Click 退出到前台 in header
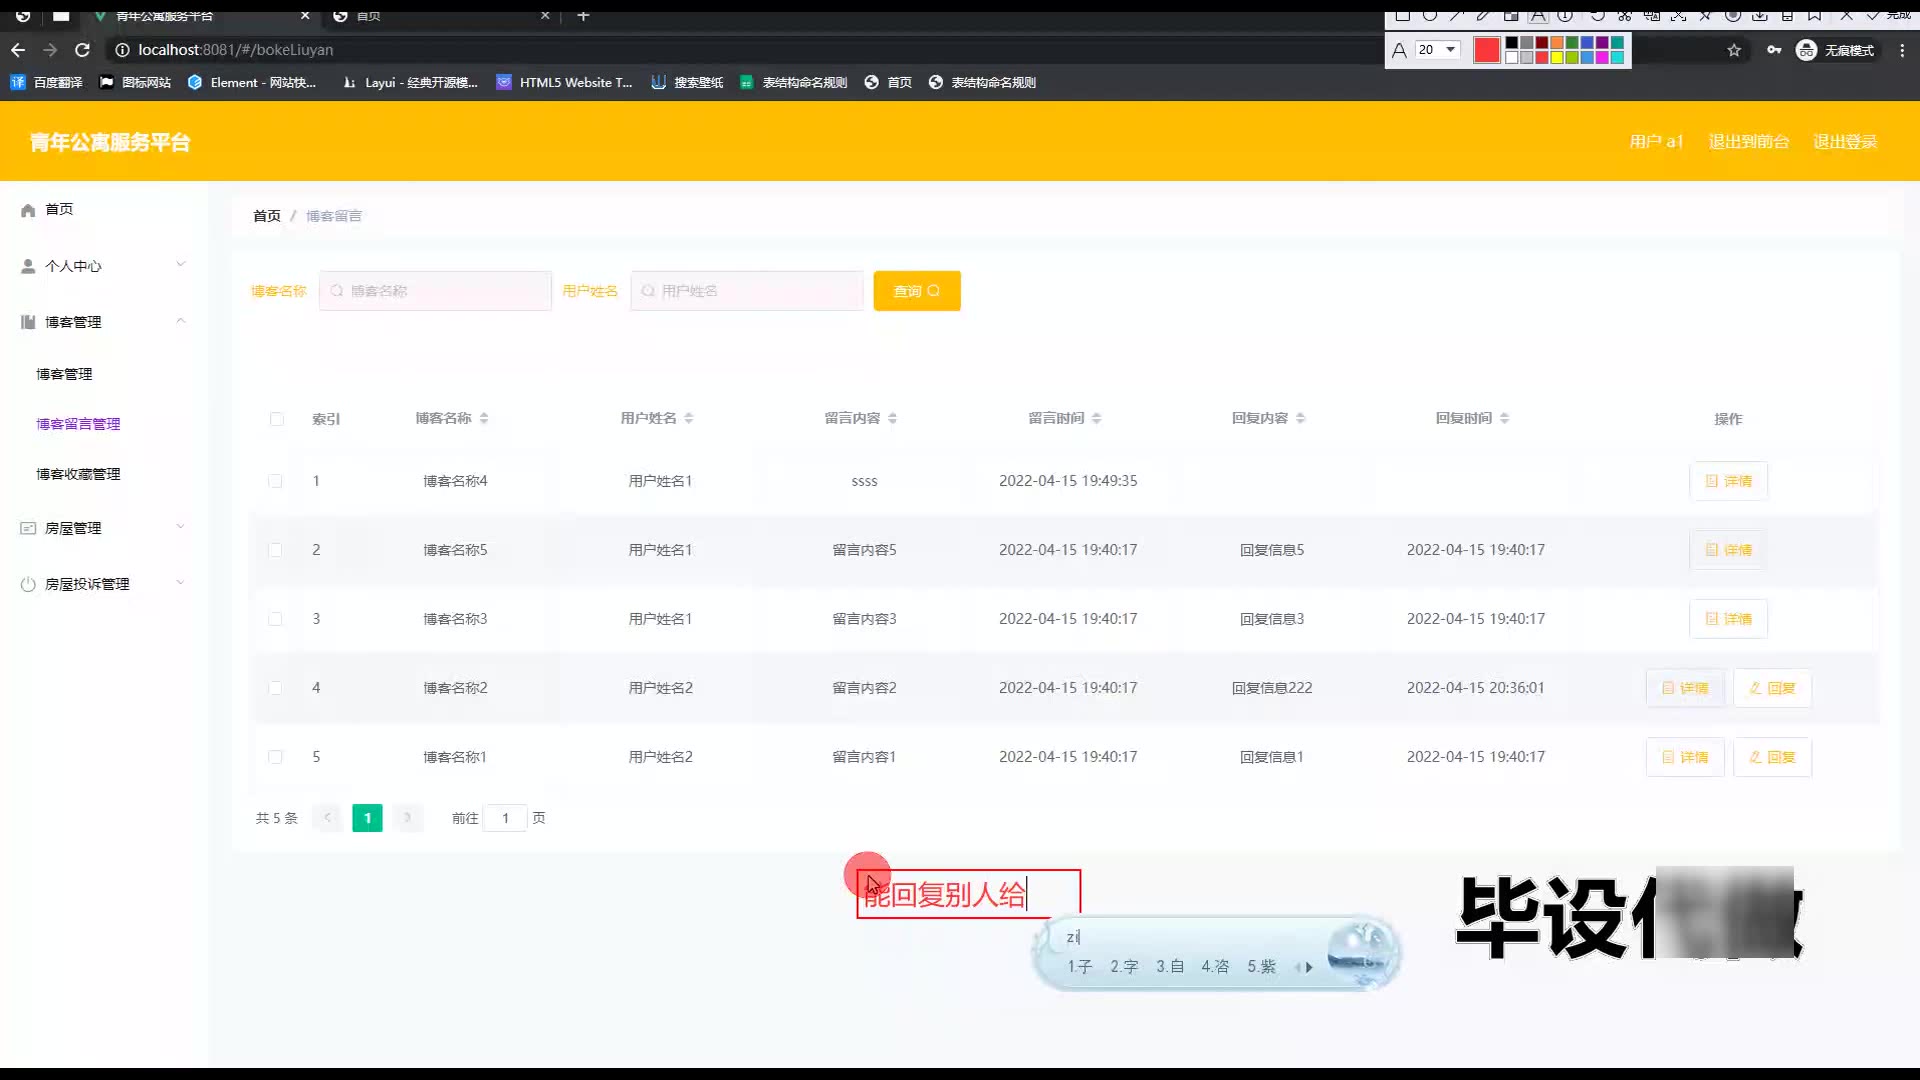This screenshot has width=1920, height=1080. click(1749, 142)
